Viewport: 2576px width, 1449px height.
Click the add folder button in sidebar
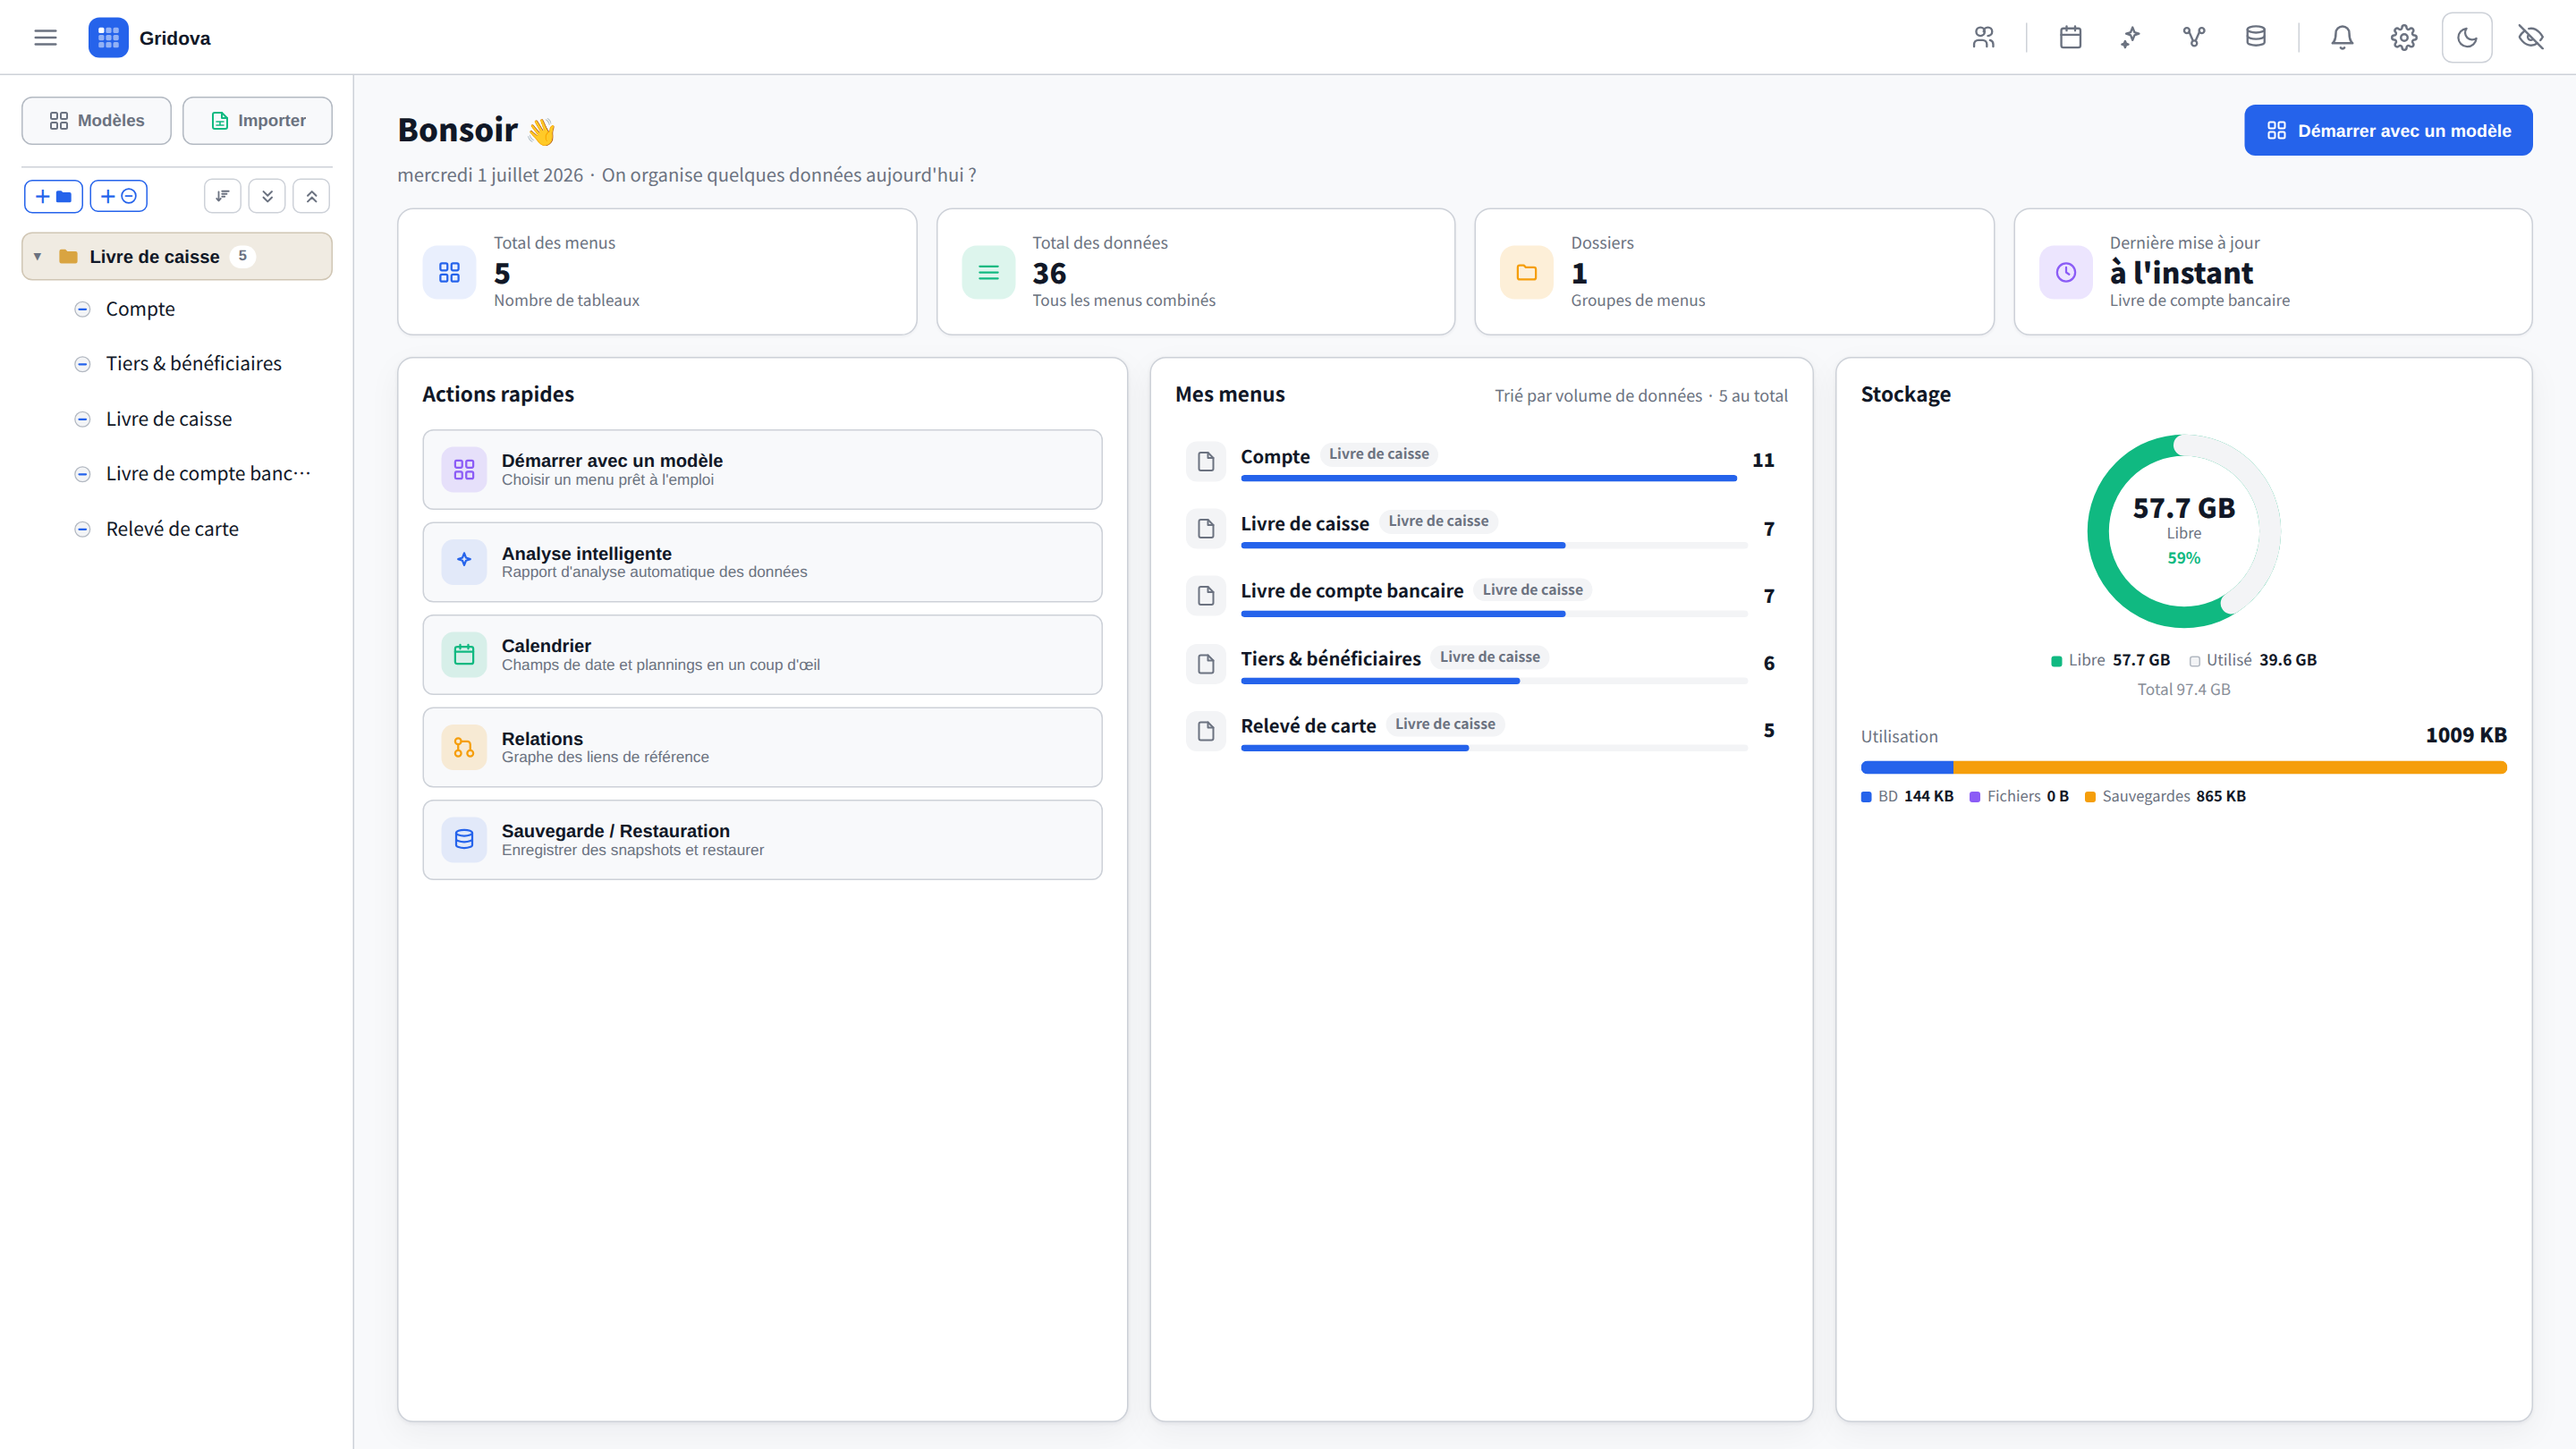pyautogui.click(x=53, y=196)
